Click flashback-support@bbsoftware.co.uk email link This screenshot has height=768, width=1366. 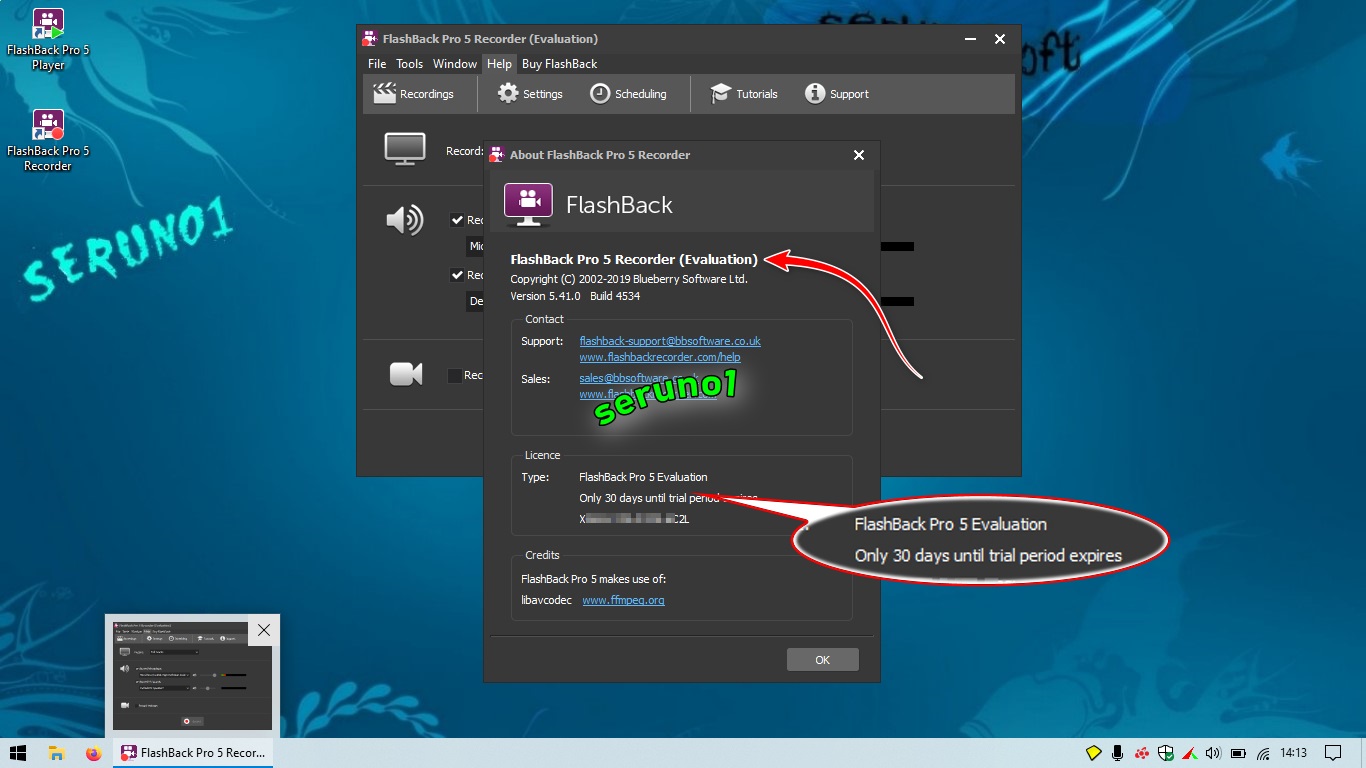point(670,341)
